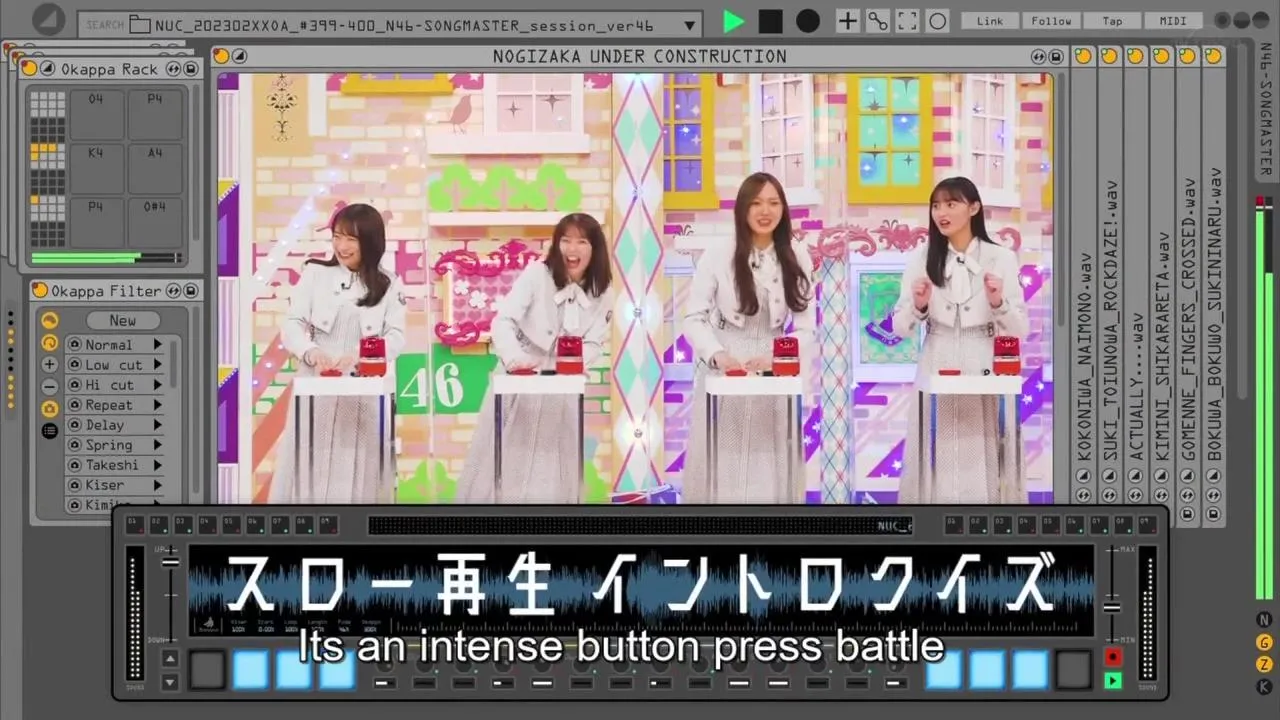Click the orange dot on Okappa Rack title
1280x720 pixels.
[x=31, y=68]
